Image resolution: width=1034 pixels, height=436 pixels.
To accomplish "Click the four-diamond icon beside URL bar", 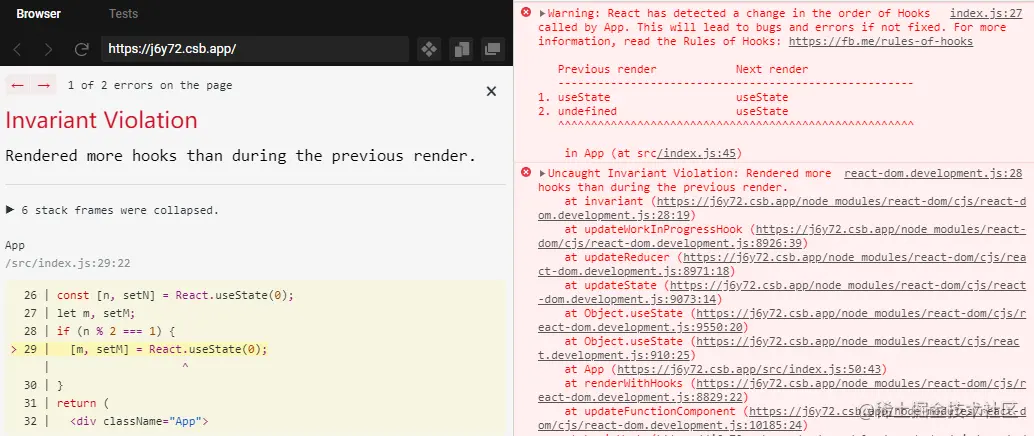I will point(429,49).
